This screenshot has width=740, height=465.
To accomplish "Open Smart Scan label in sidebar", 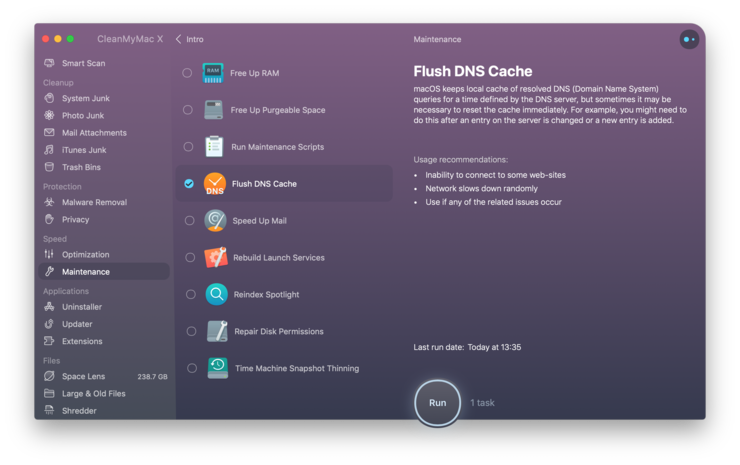I will coord(84,63).
